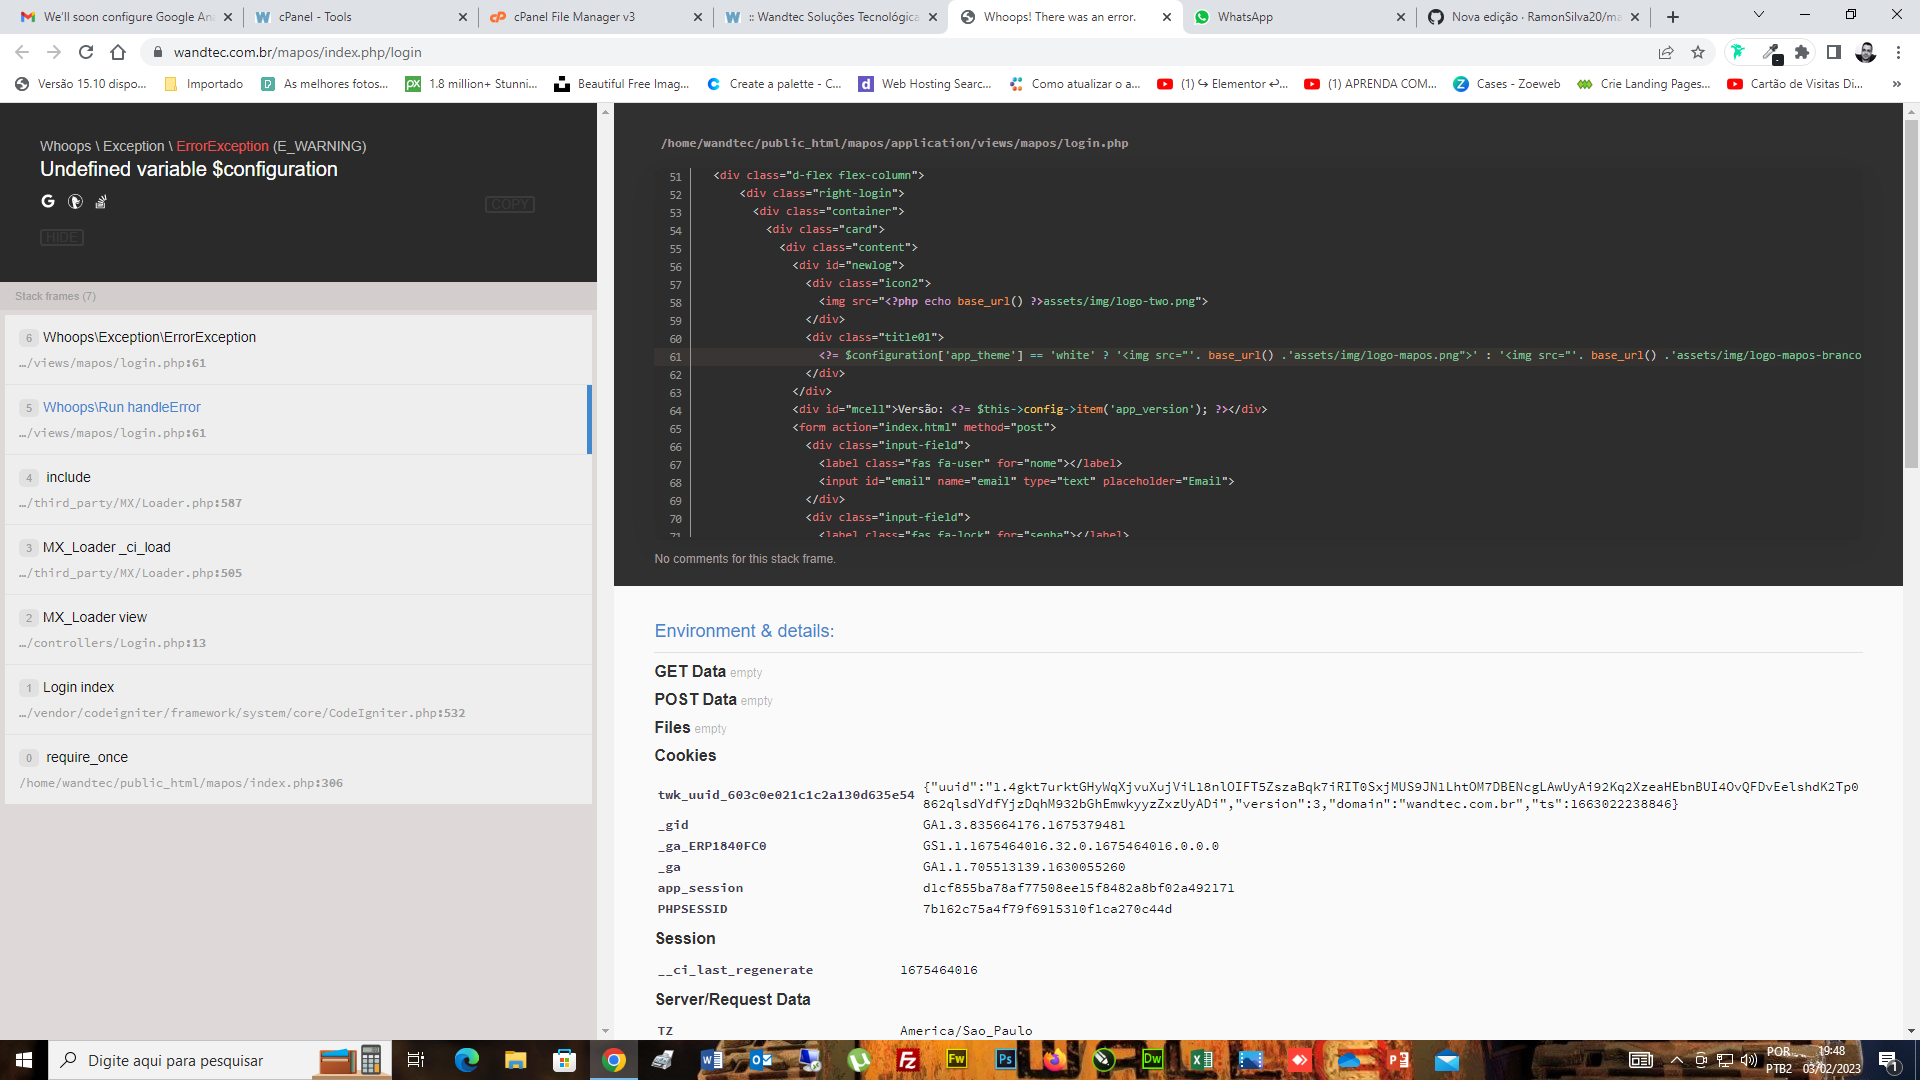
Task: Switch to the cPanel File Manager v3 tab
Action: [580, 17]
